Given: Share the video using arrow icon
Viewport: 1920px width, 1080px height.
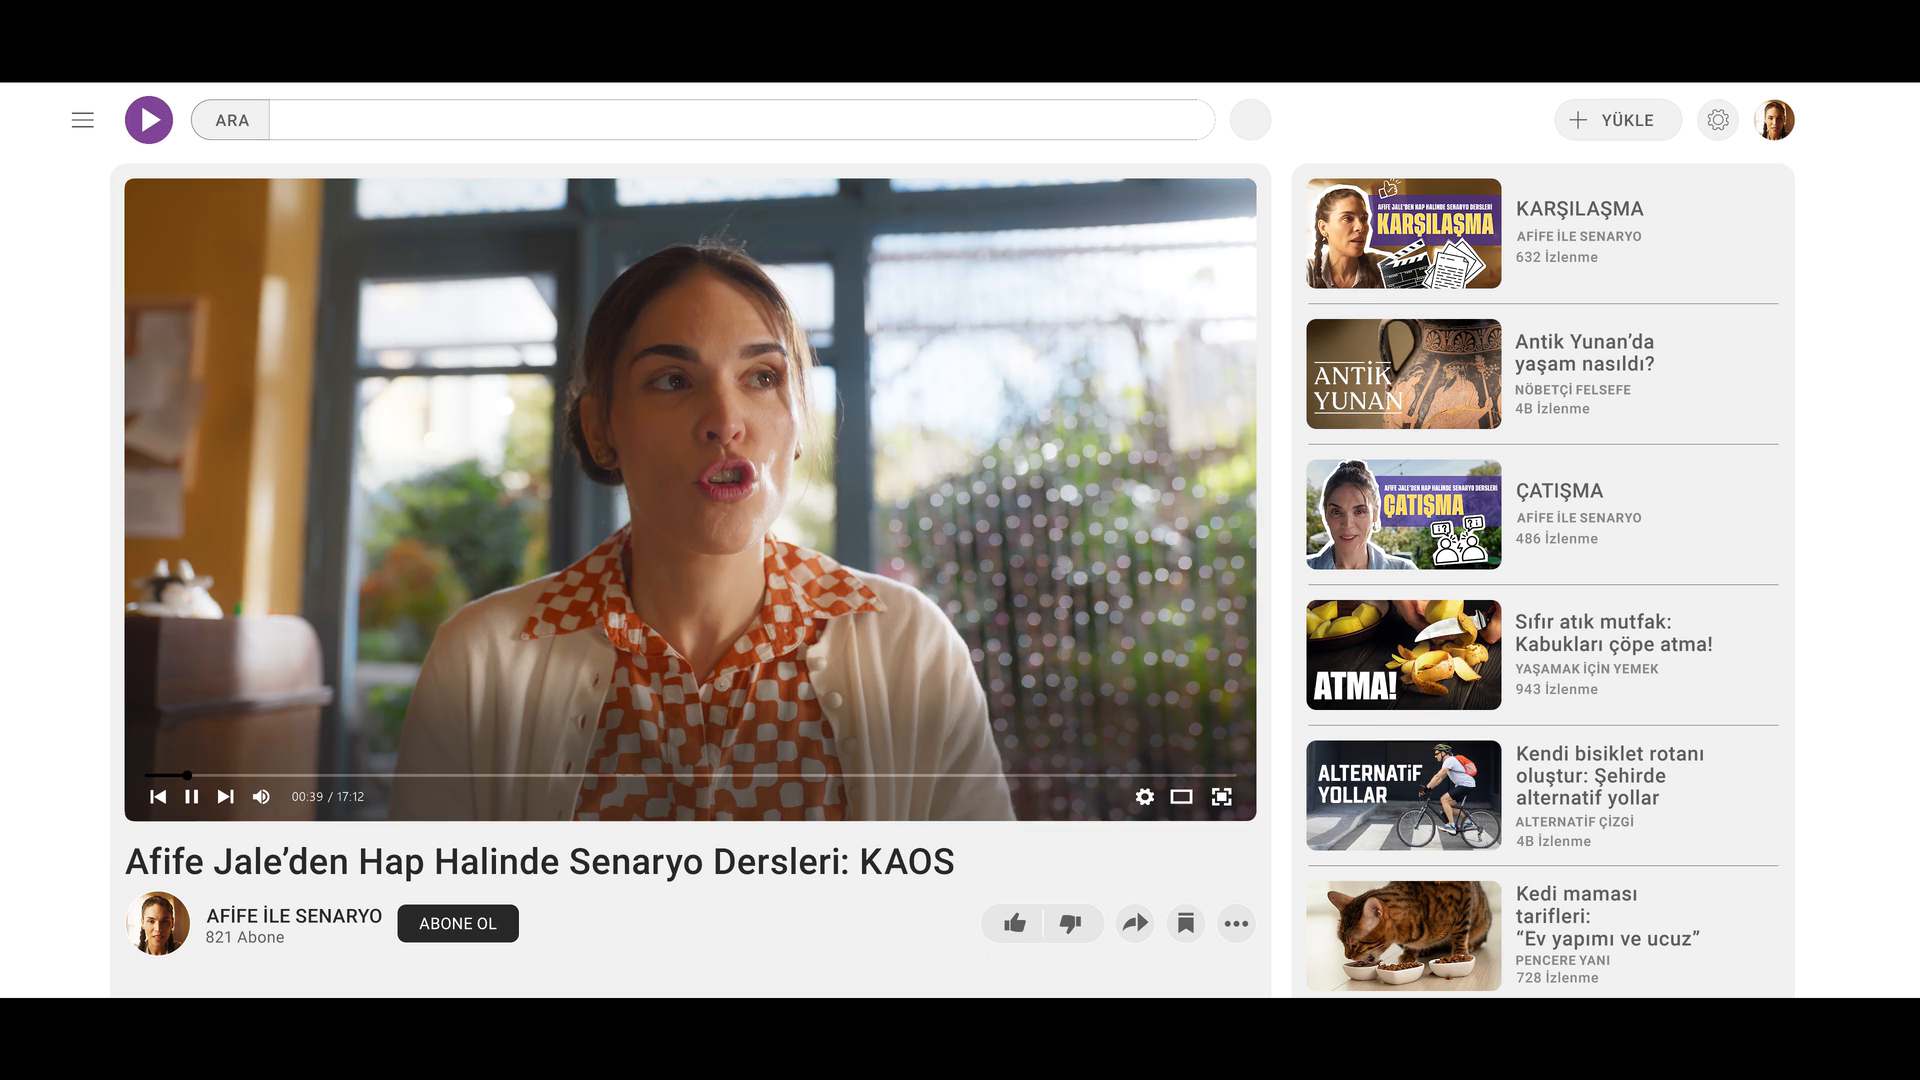Looking at the screenshot, I should [x=1135, y=923].
